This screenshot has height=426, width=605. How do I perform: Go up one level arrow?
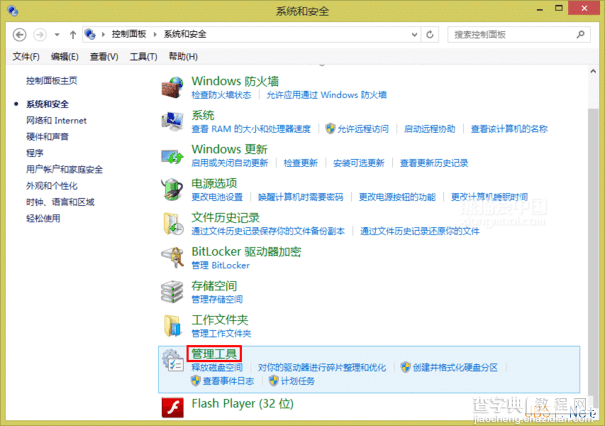click(x=73, y=35)
